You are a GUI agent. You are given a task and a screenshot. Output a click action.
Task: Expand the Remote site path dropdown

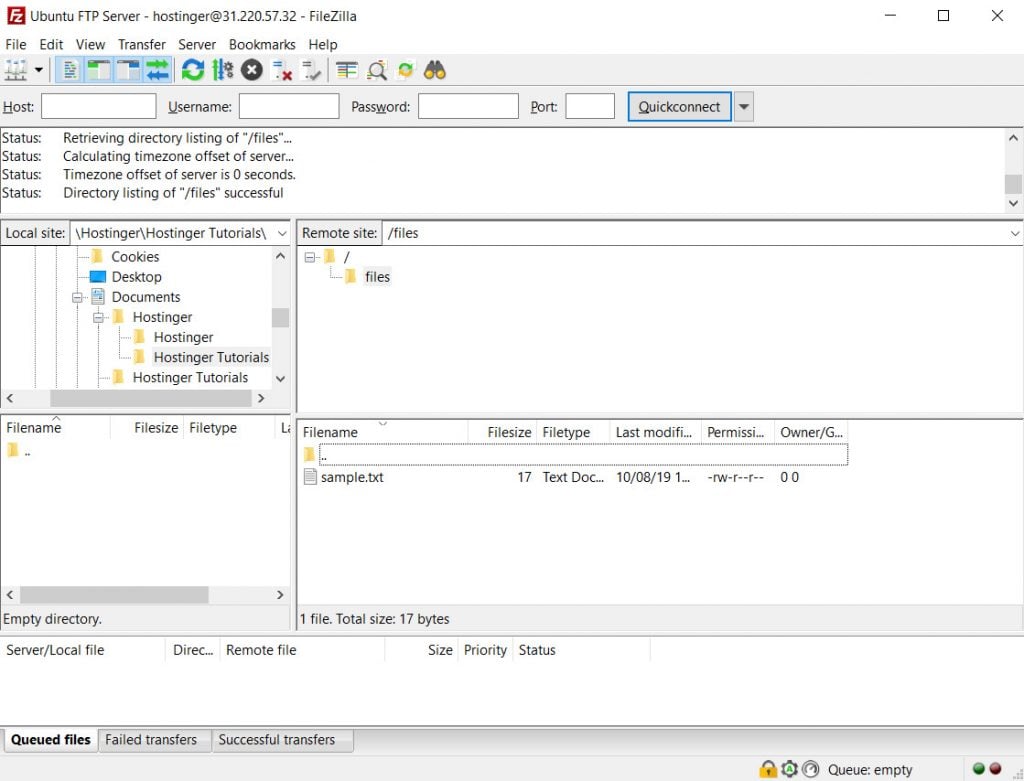pyautogui.click(x=1015, y=233)
